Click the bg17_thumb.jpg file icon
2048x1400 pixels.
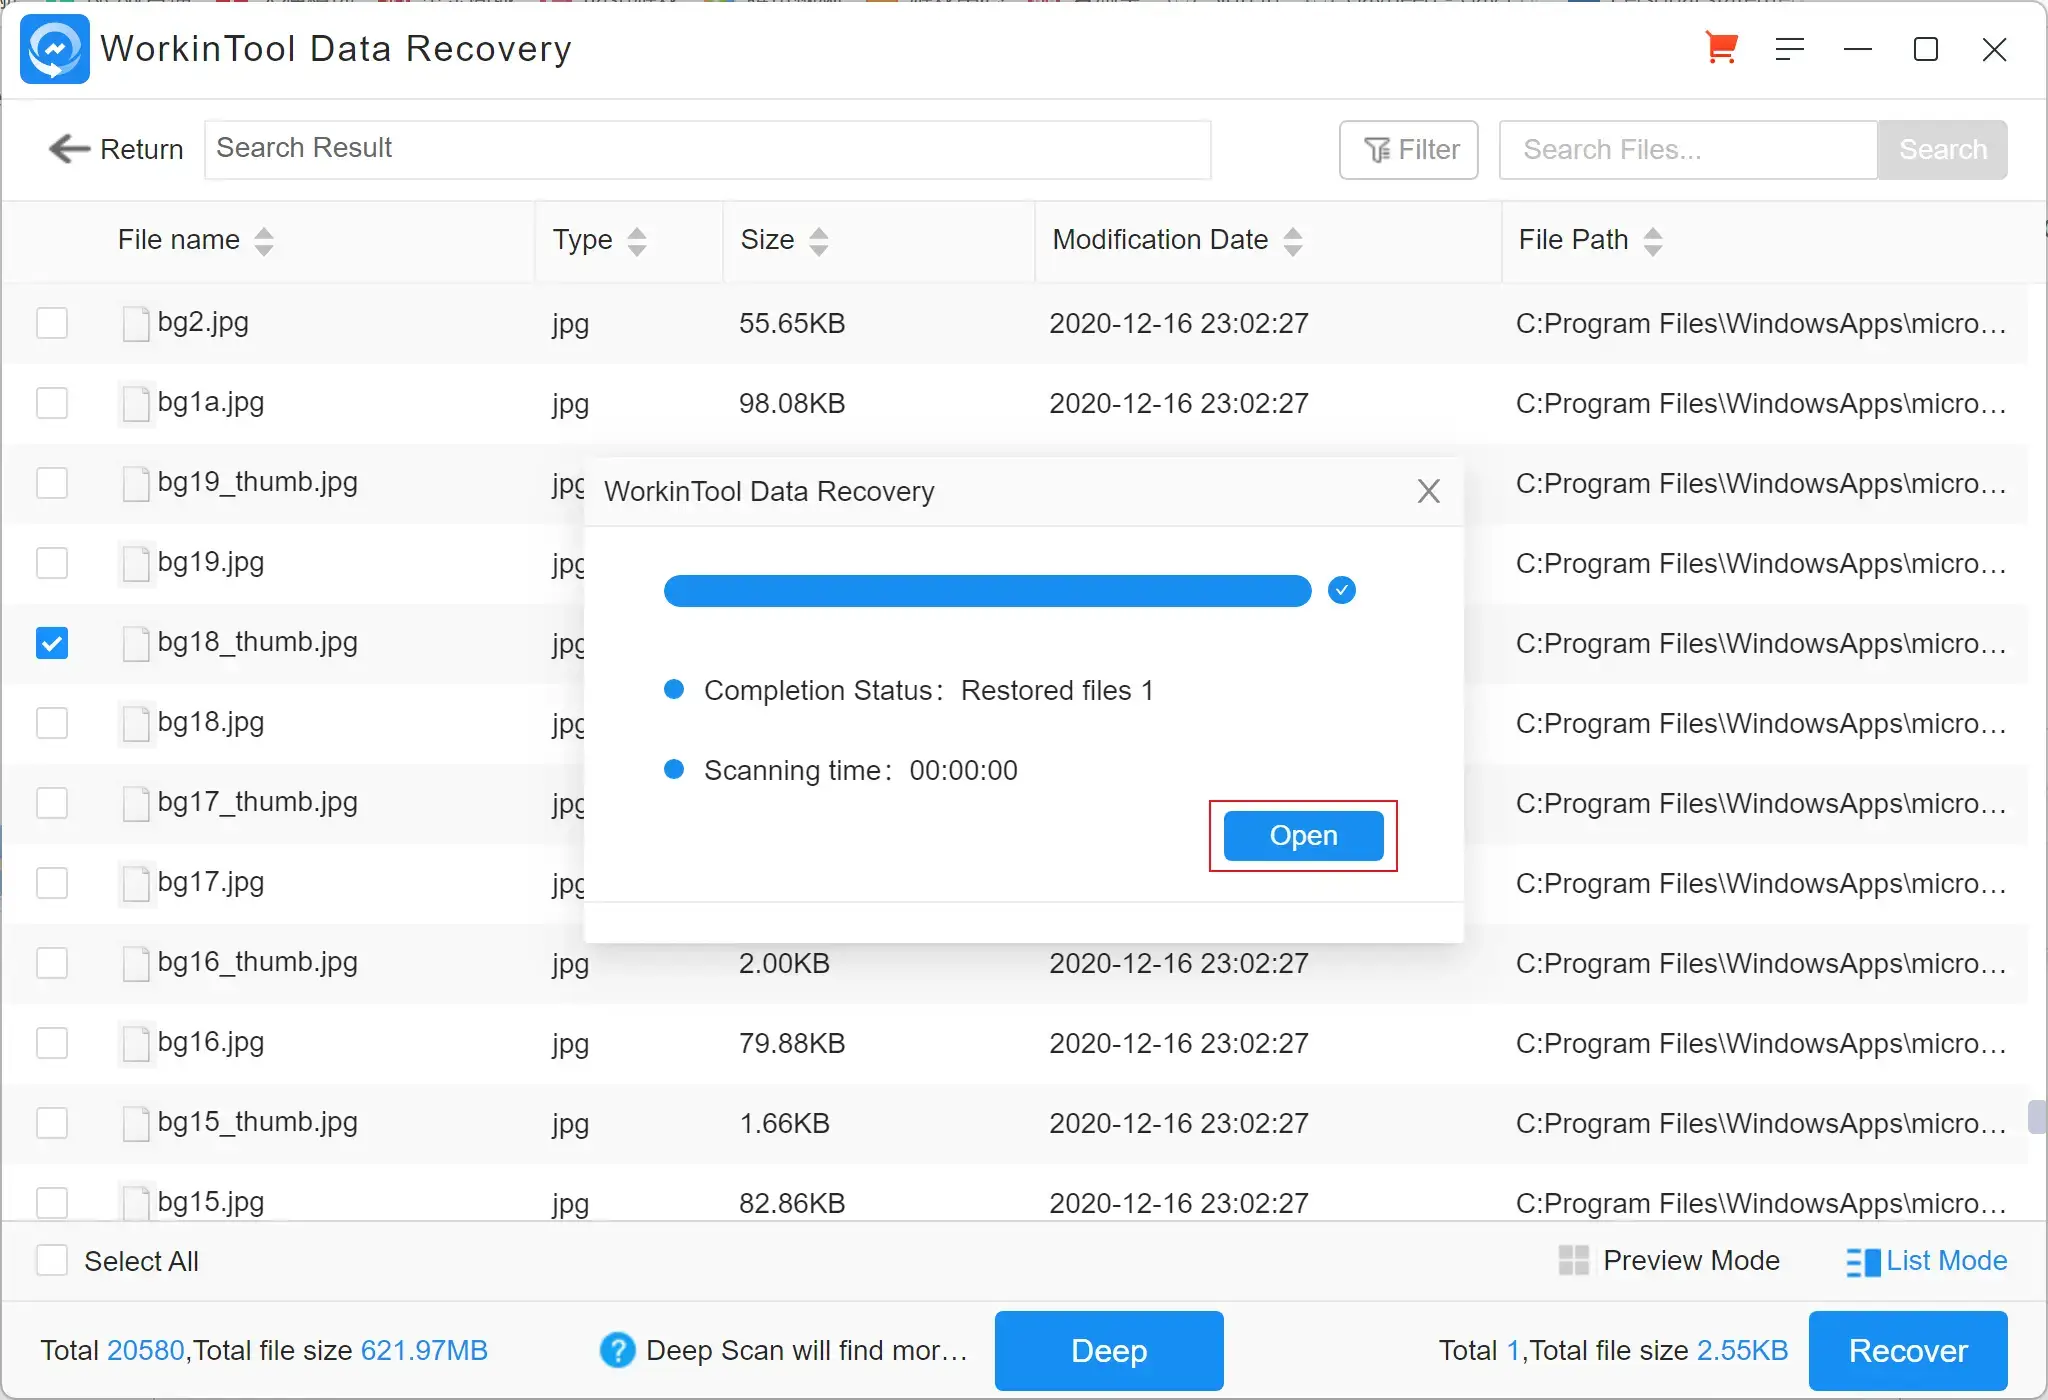(x=136, y=804)
